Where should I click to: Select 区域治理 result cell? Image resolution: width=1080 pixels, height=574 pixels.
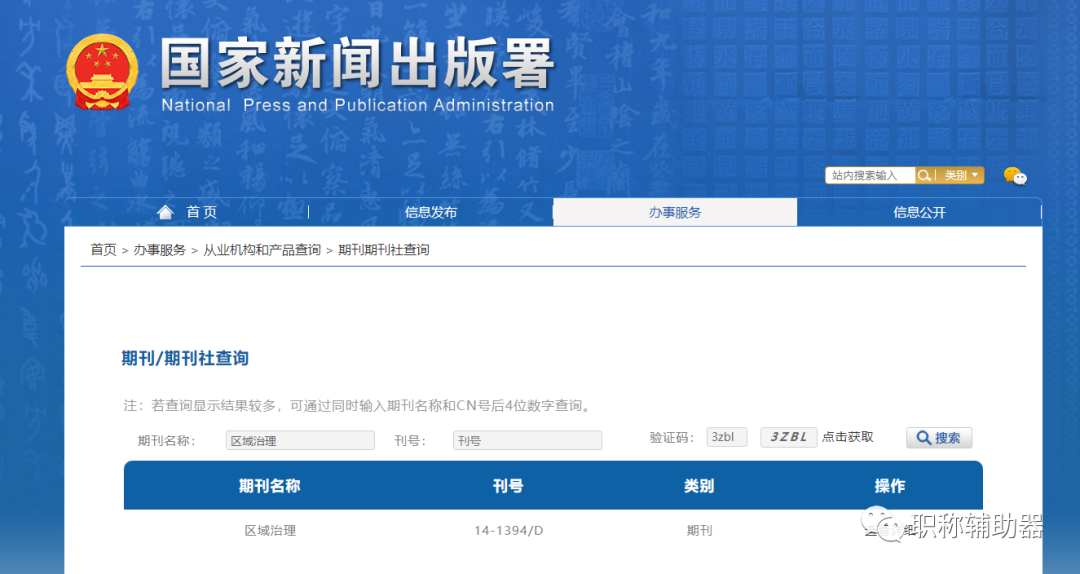click(270, 531)
